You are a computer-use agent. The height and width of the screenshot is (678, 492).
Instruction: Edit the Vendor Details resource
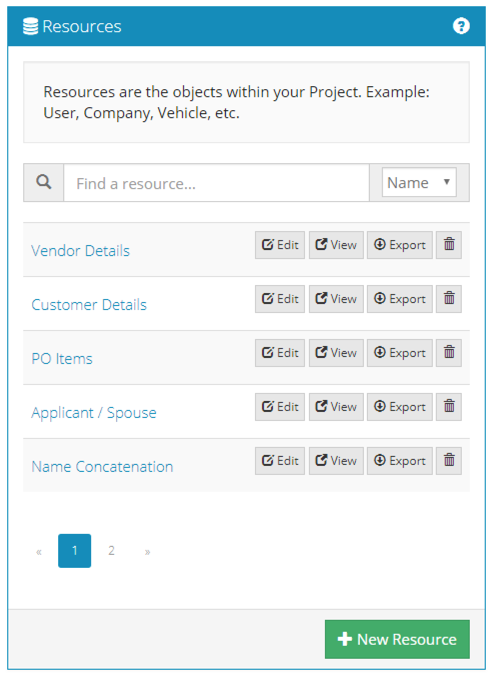[280, 245]
